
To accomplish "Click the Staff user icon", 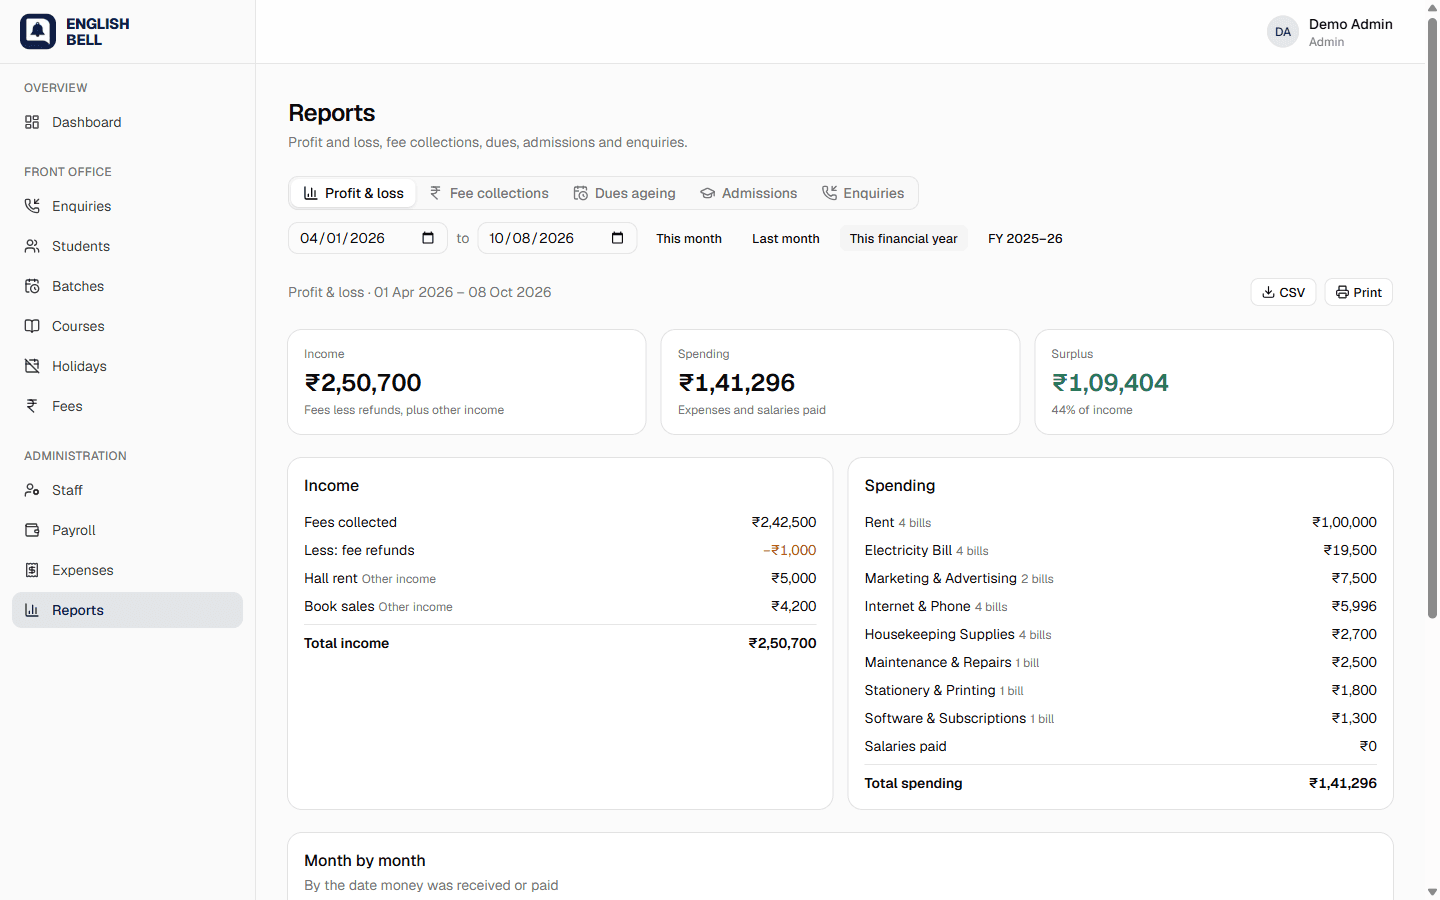I will click(x=32, y=490).
